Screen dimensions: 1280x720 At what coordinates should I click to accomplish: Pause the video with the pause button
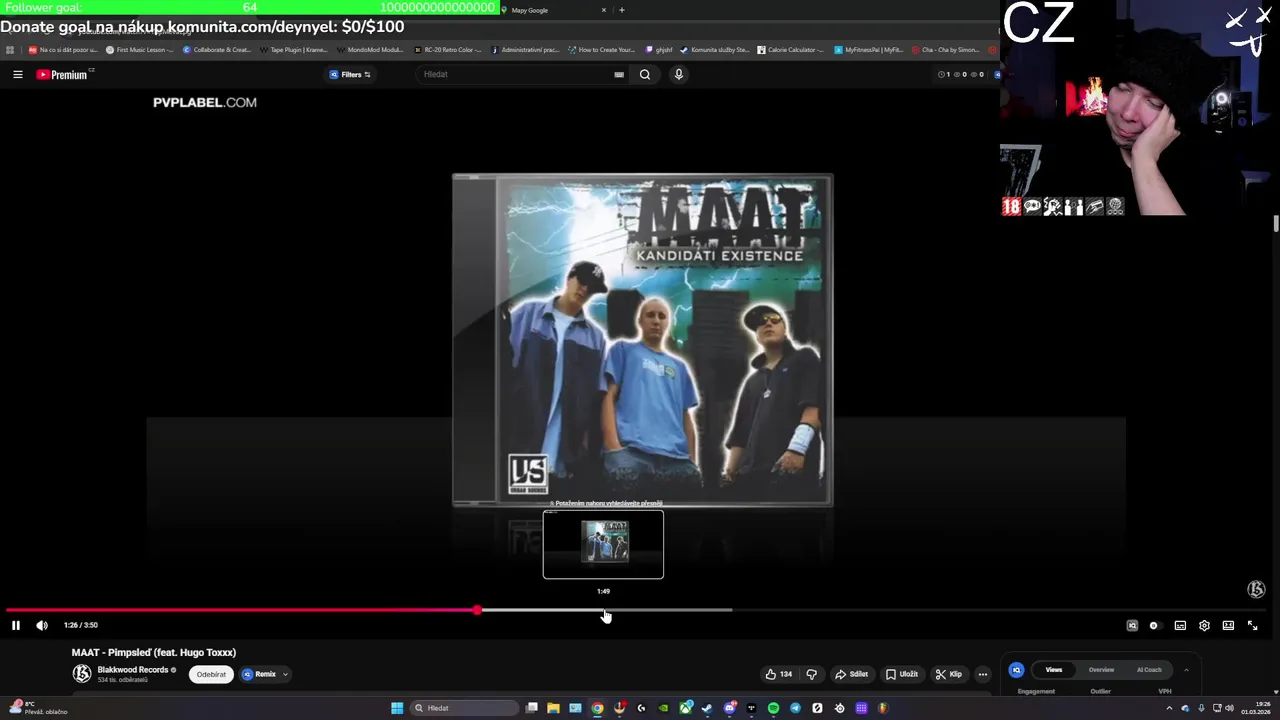click(16, 625)
